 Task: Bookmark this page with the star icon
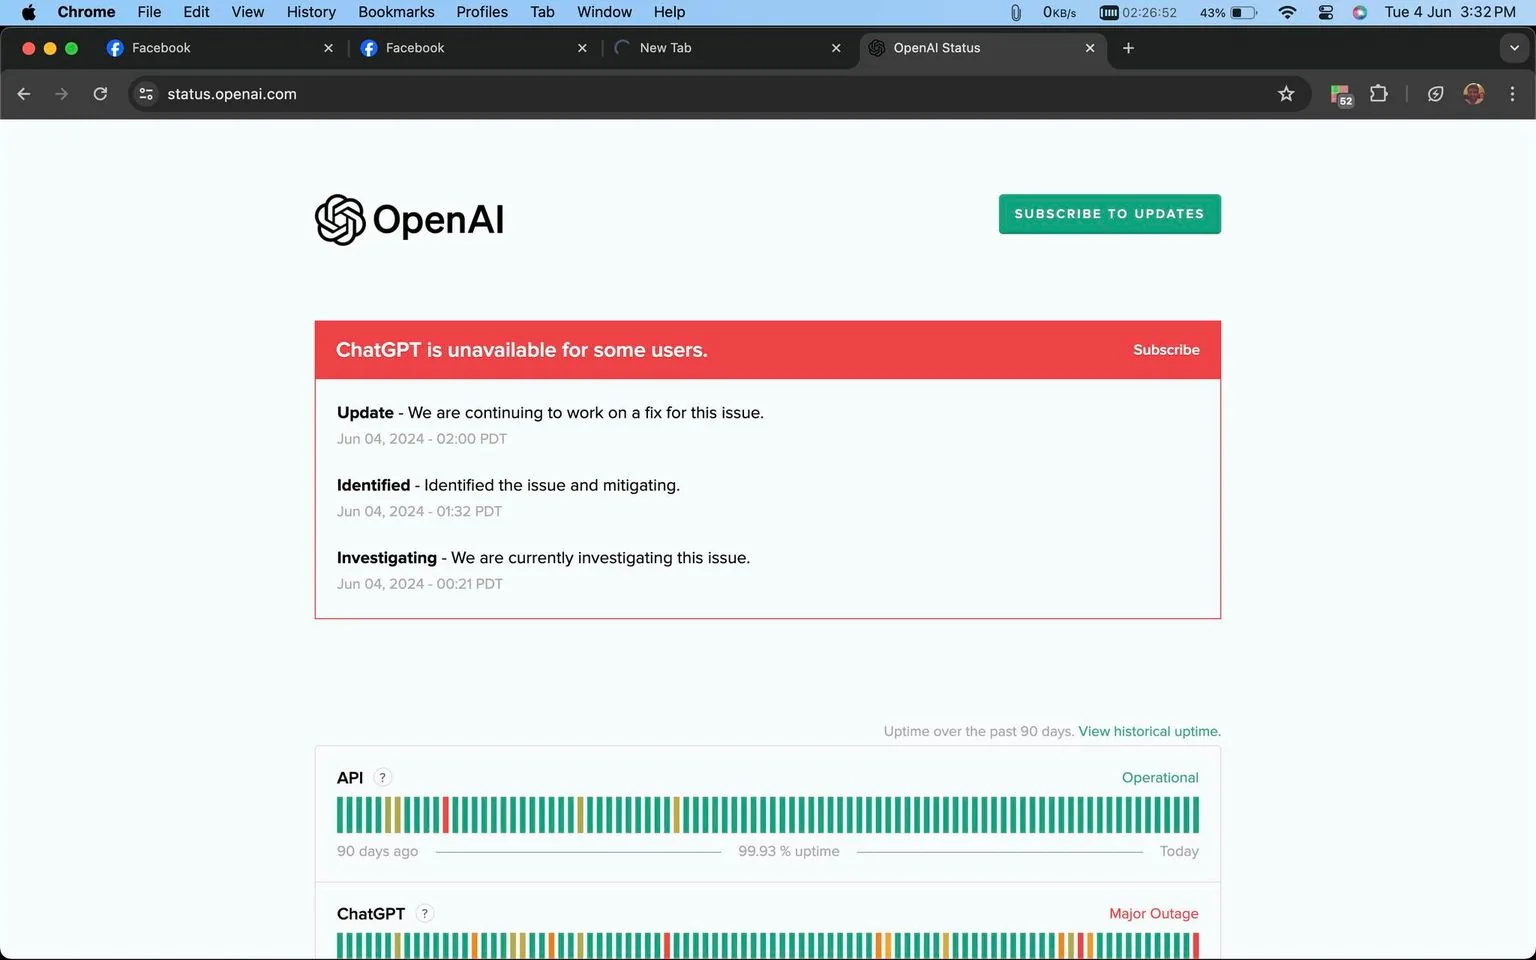[x=1286, y=94]
